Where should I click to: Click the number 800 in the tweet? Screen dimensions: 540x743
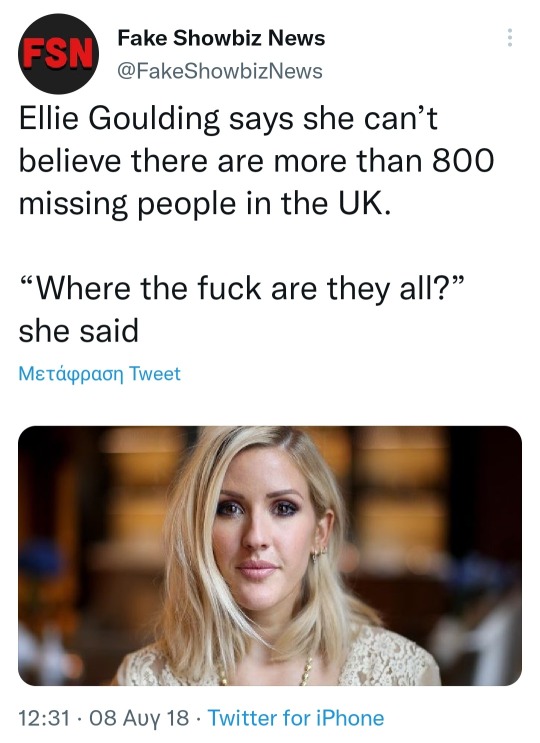[463, 161]
